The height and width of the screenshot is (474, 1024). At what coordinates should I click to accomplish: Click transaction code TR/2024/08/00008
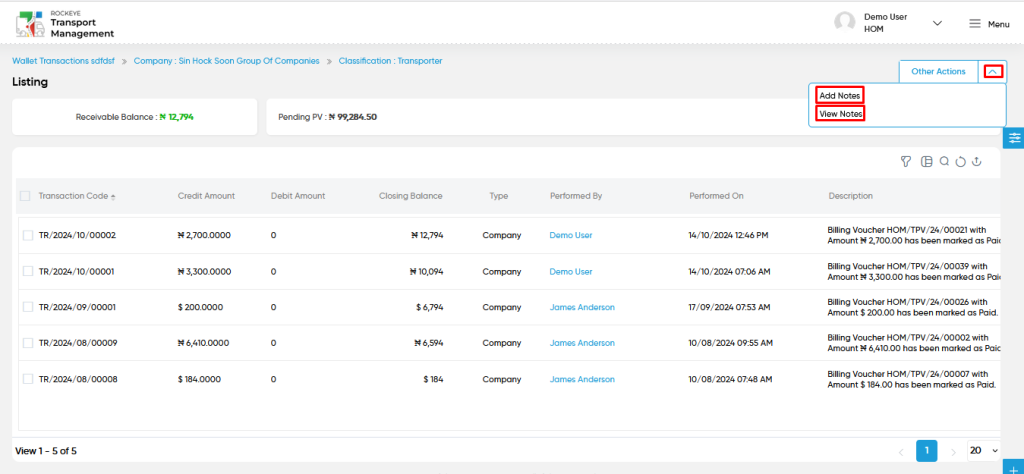tap(78, 379)
